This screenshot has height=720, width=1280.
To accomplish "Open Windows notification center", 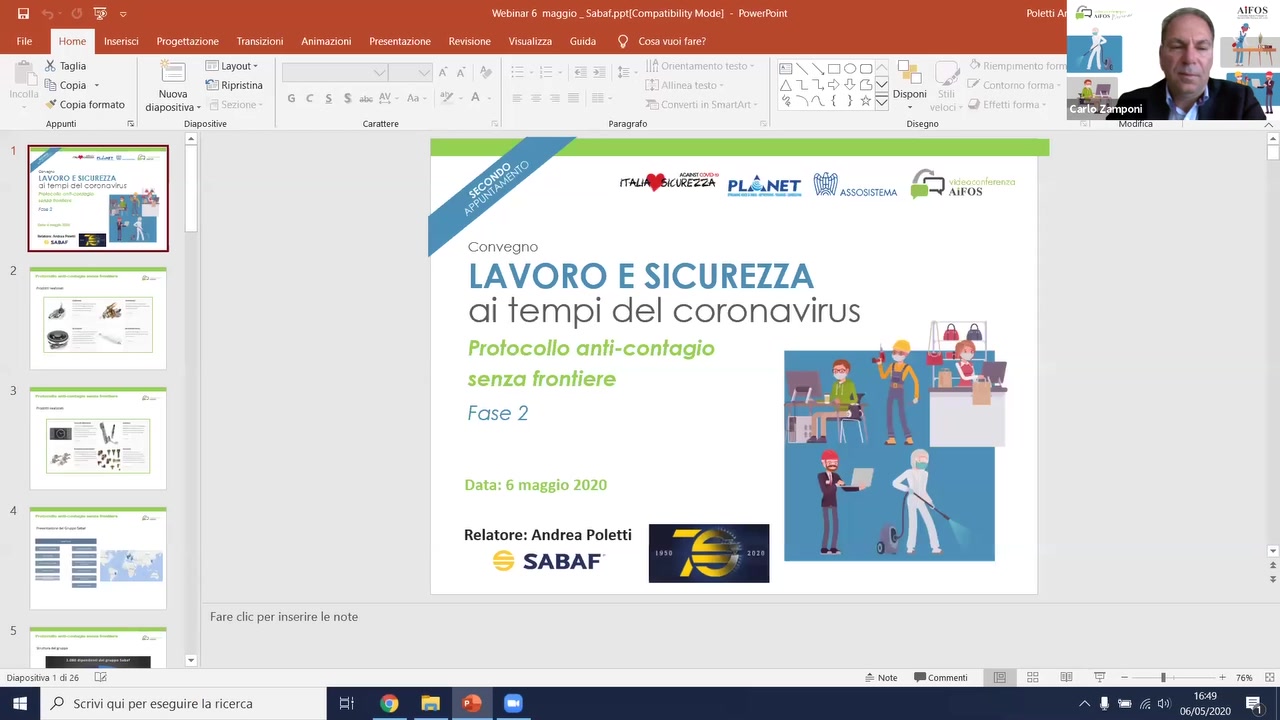I will coord(1254,703).
